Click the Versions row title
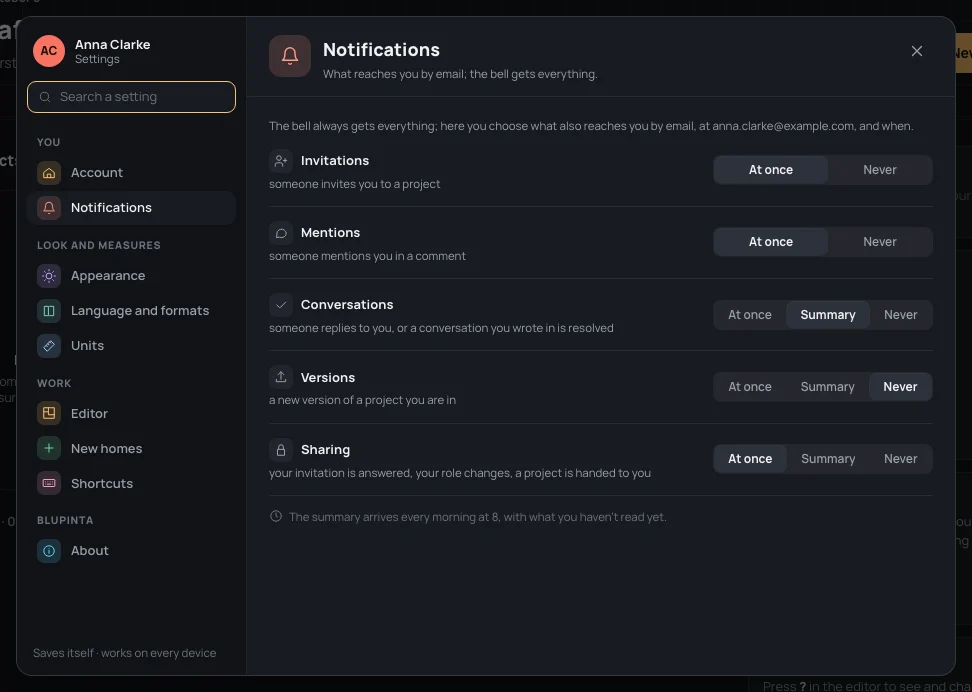 click(328, 378)
